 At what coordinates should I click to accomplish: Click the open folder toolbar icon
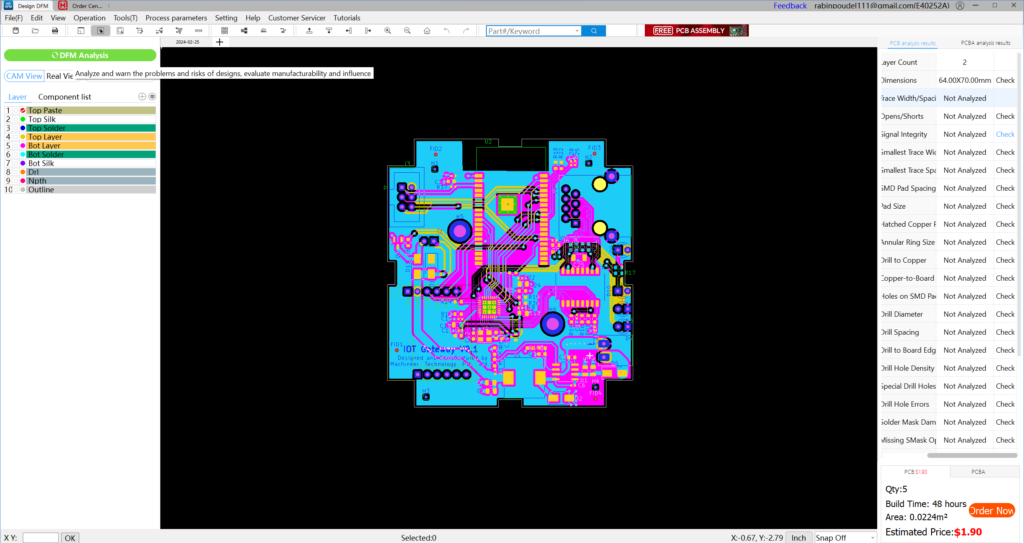pyautogui.click(x=35, y=31)
